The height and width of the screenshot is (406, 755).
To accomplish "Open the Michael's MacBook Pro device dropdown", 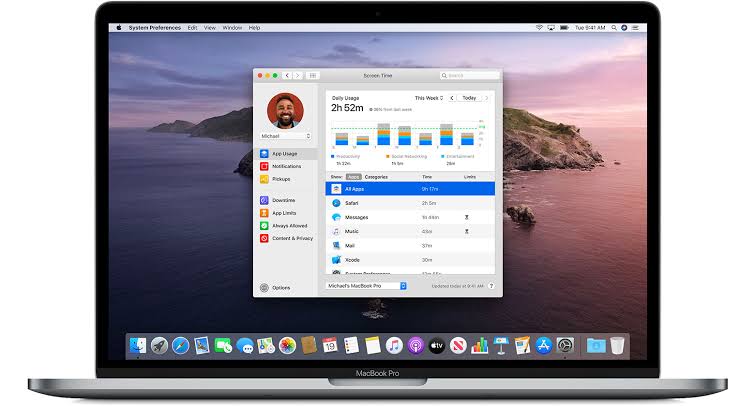I will point(366,286).
